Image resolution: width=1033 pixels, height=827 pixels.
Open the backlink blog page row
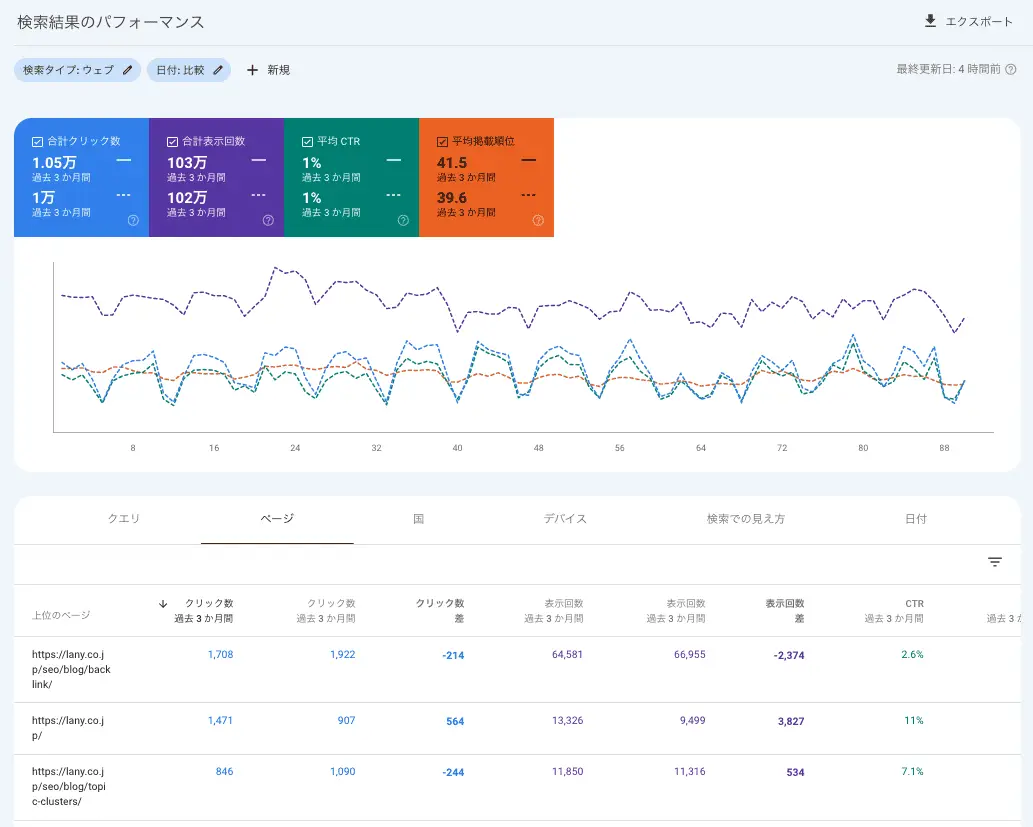coord(71,669)
